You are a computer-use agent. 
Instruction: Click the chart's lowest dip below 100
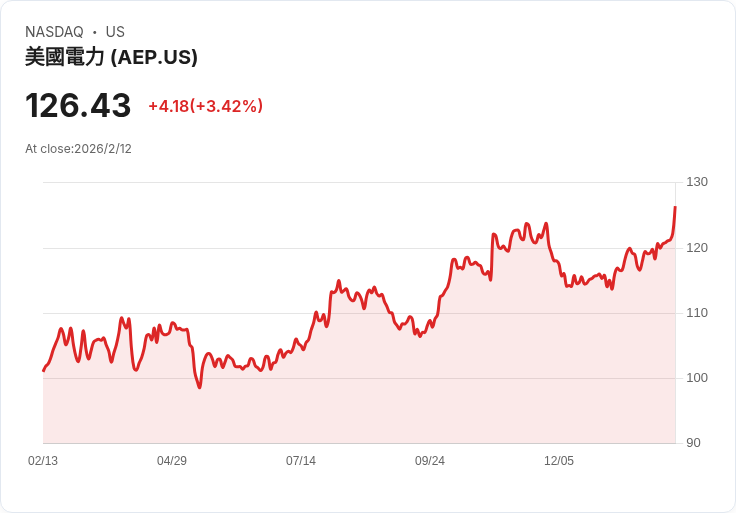tap(199, 387)
